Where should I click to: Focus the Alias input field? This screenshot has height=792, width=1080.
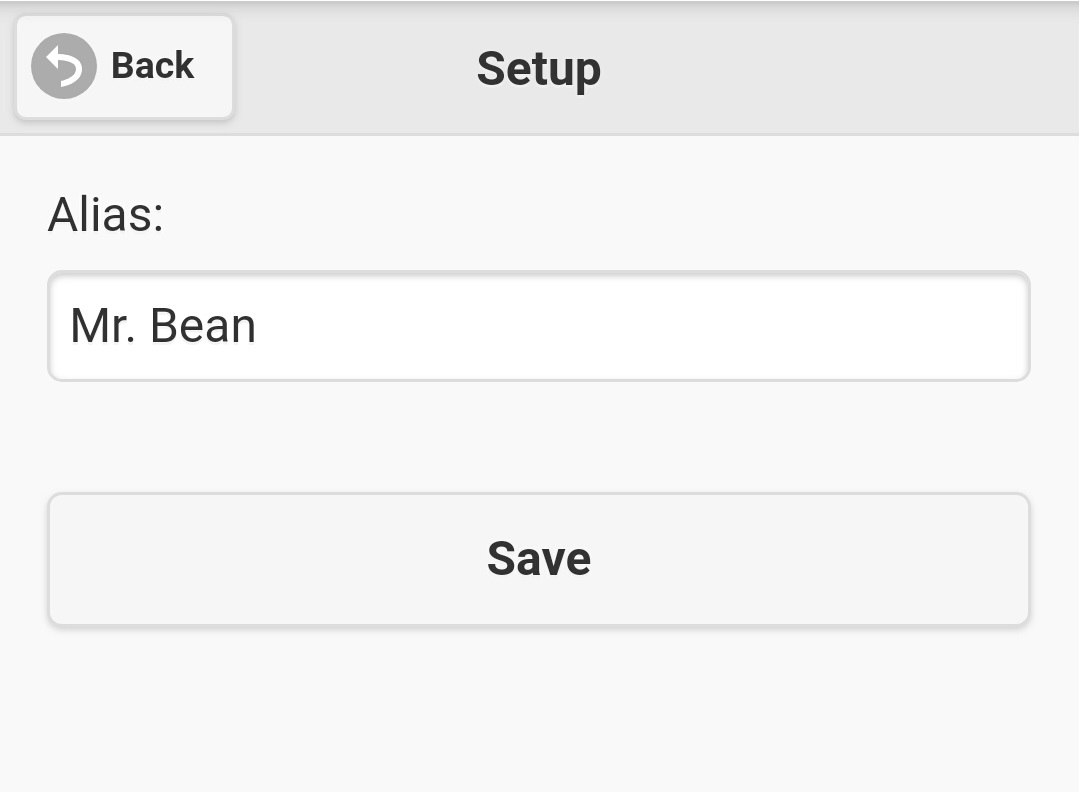tap(539, 326)
